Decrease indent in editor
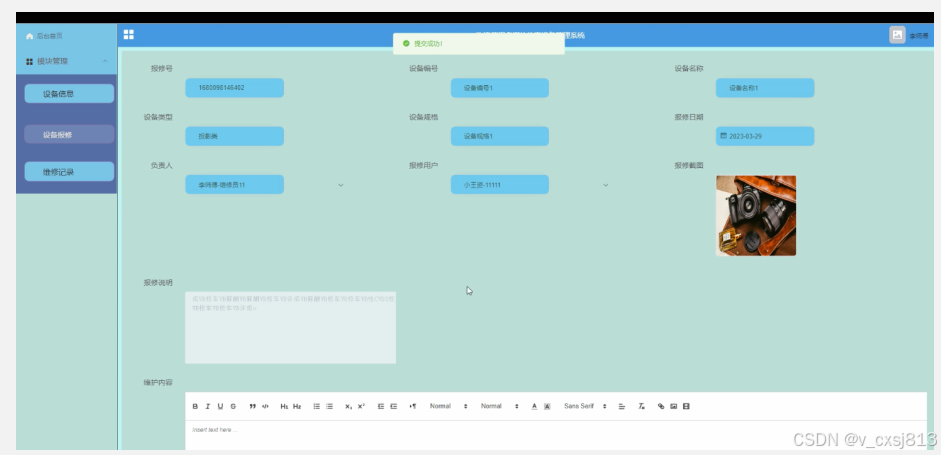Screen dimensions: 941x455 click(x=381, y=406)
